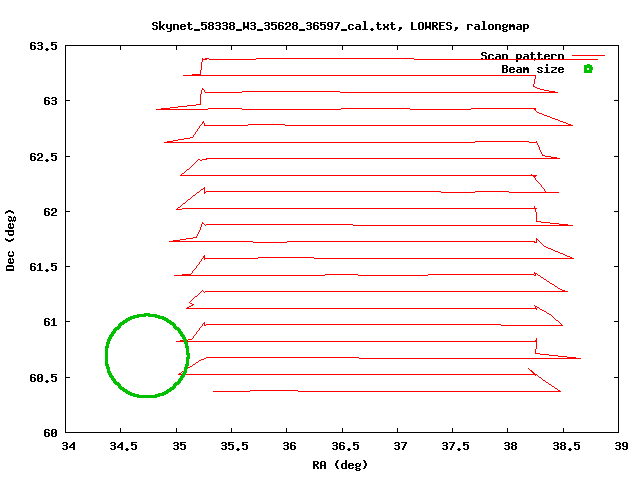Click the 63 Dec axis tick label

50,101
